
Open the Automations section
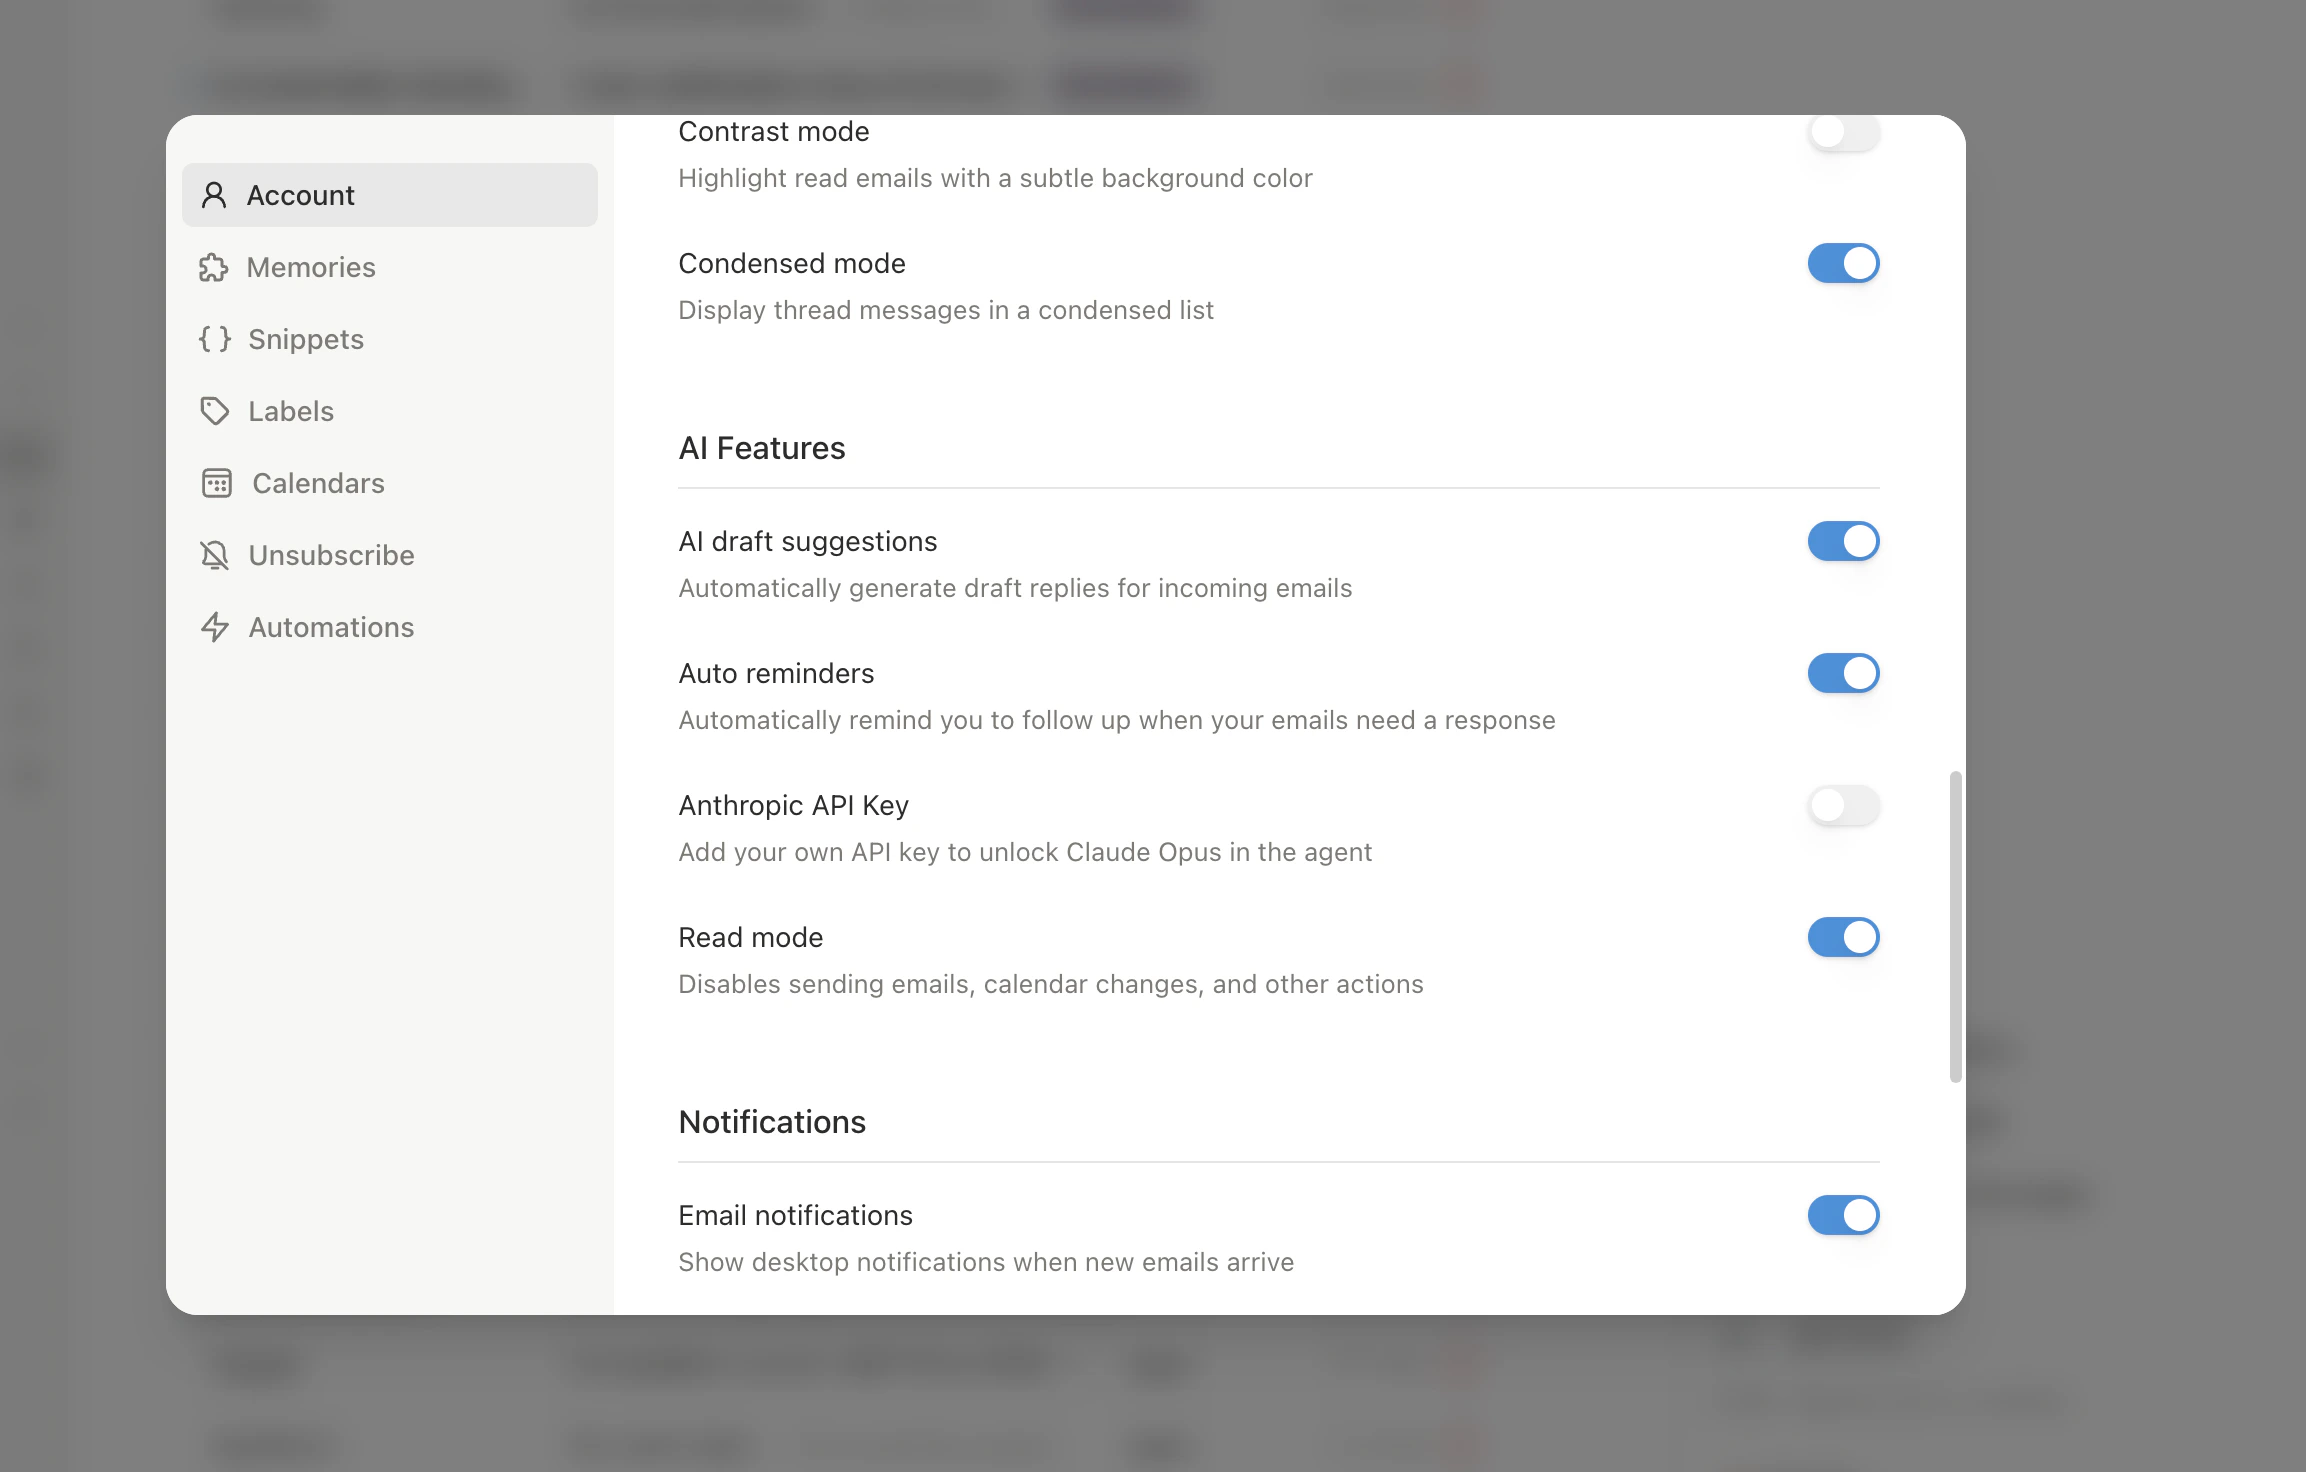coord(332,627)
